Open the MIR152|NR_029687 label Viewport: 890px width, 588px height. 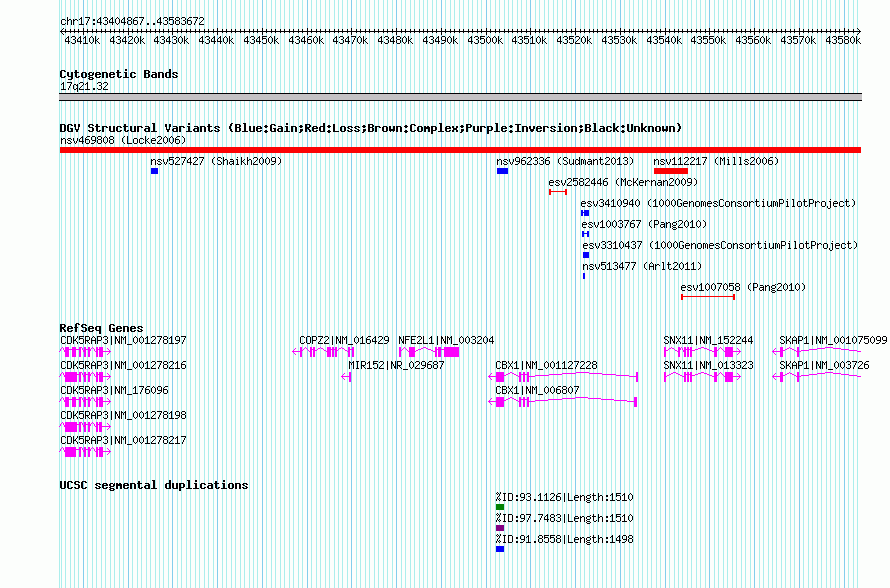pyautogui.click(x=396, y=366)
